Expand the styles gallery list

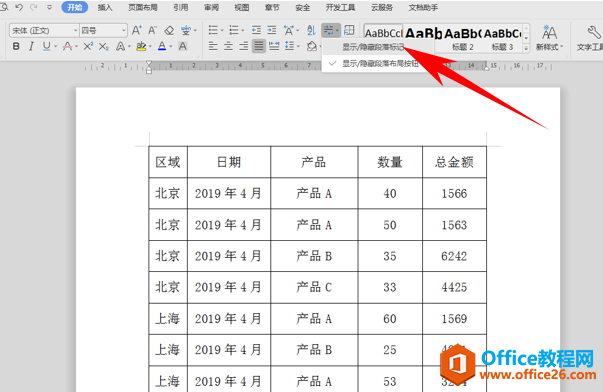(526, 48)
